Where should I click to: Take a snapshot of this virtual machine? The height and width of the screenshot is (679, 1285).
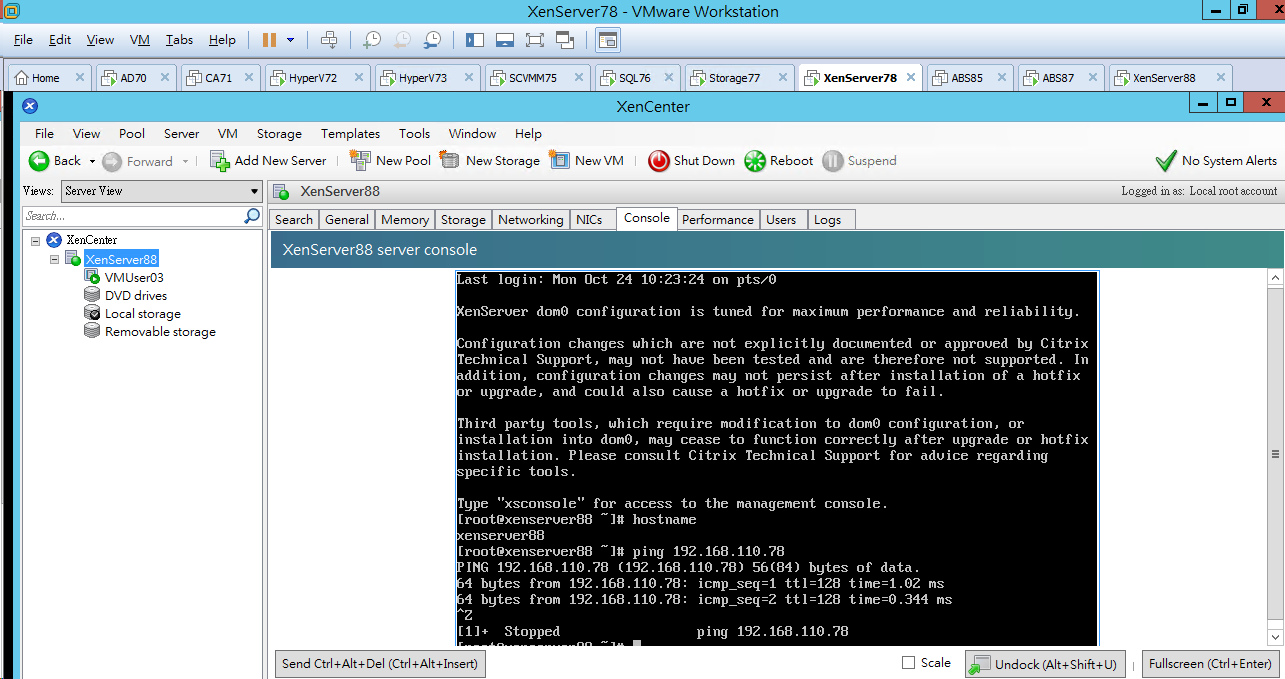pyautogui.click(x=372, y=40)
